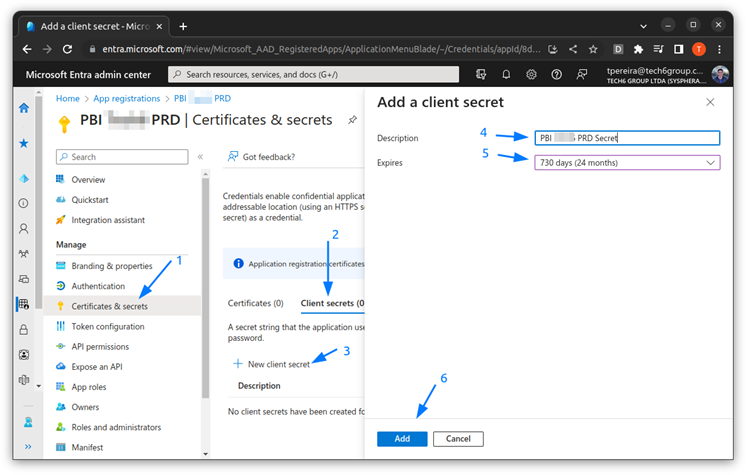Select the Client secrets tab

[332, 303]
